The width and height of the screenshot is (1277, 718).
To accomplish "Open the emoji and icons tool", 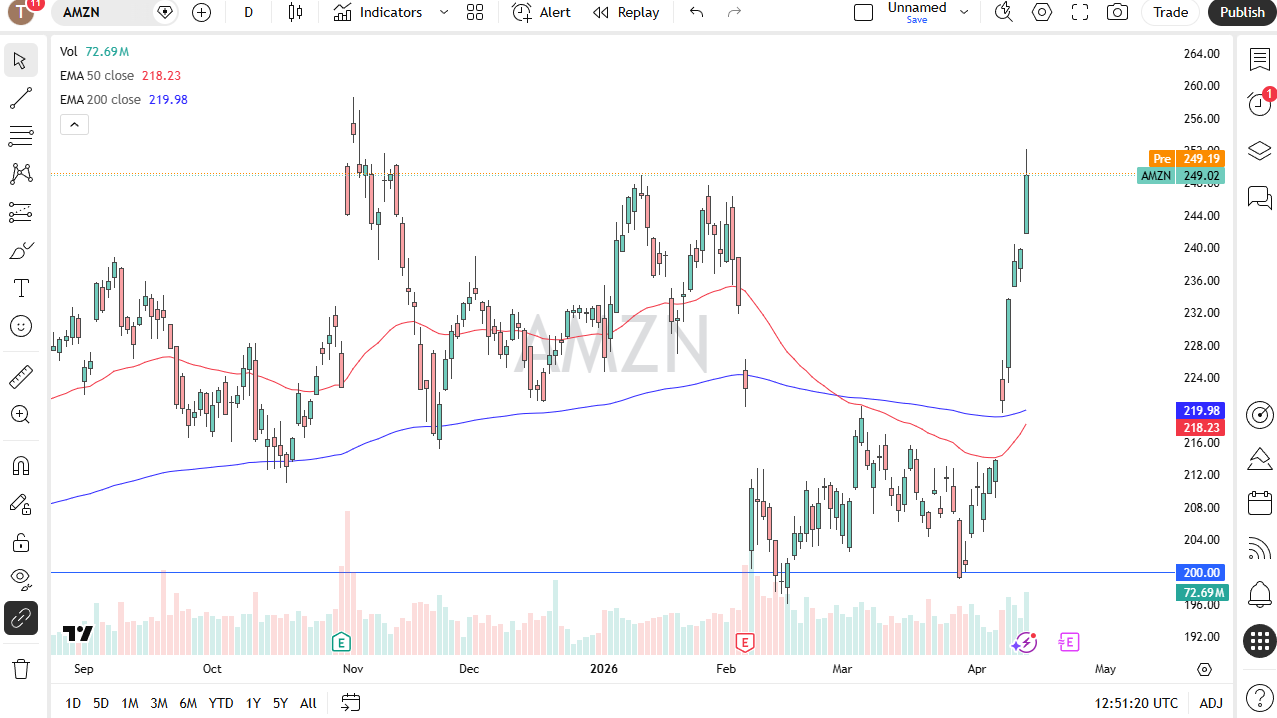I will click(x=20, y=326).
